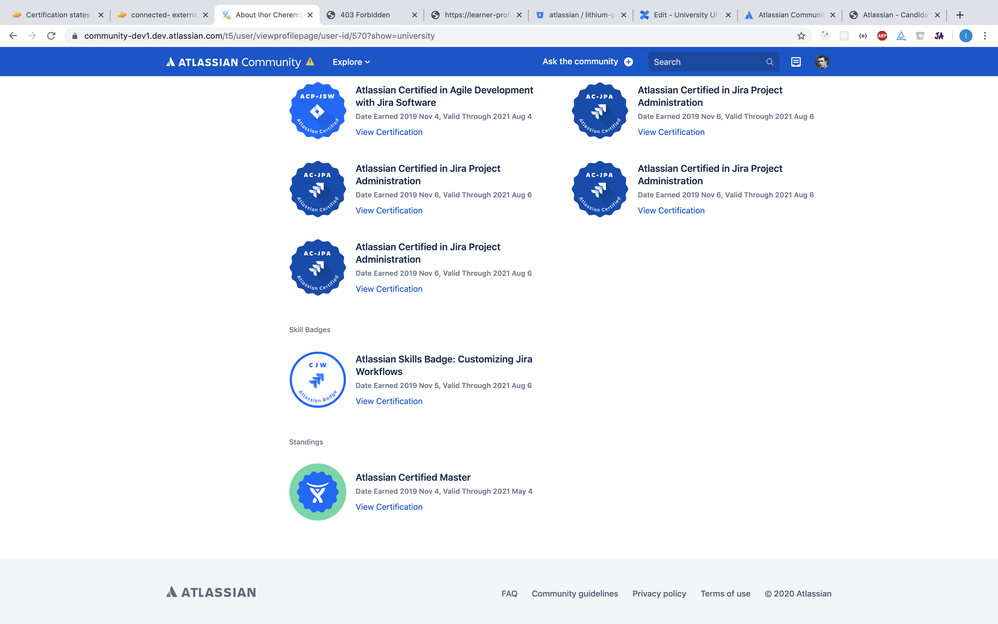Click 'Atlassian Skills Badge: Customizing Jira Workflows' title

444,365
